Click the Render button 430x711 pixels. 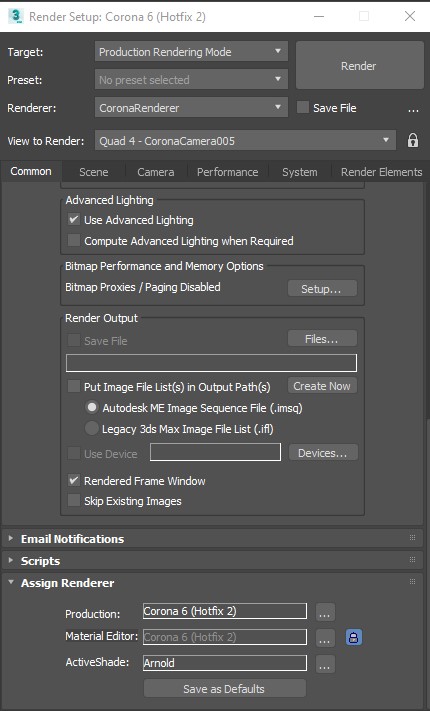click(x=359, y=66)
